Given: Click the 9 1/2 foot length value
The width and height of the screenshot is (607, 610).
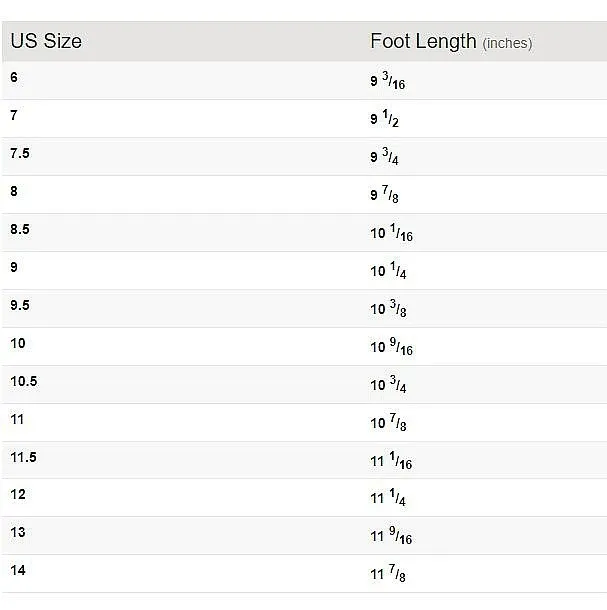Looking at the screenshot, I should [384, 118].
